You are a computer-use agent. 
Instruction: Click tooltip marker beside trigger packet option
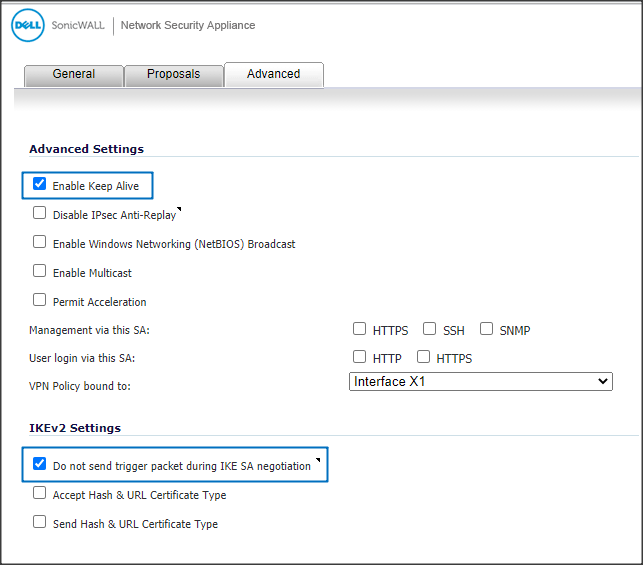317,461
